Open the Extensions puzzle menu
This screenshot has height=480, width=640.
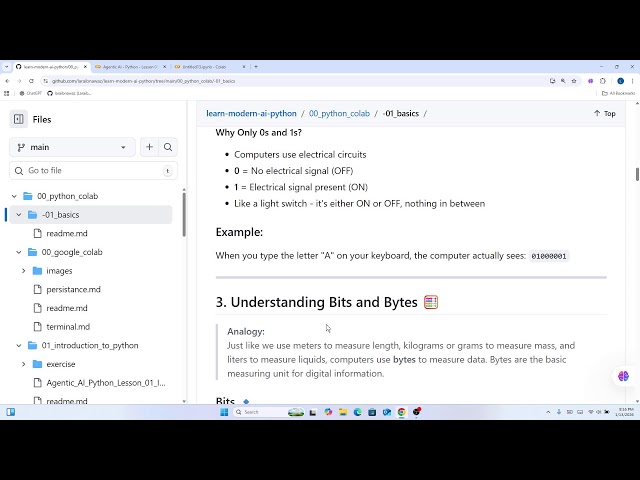603,81
